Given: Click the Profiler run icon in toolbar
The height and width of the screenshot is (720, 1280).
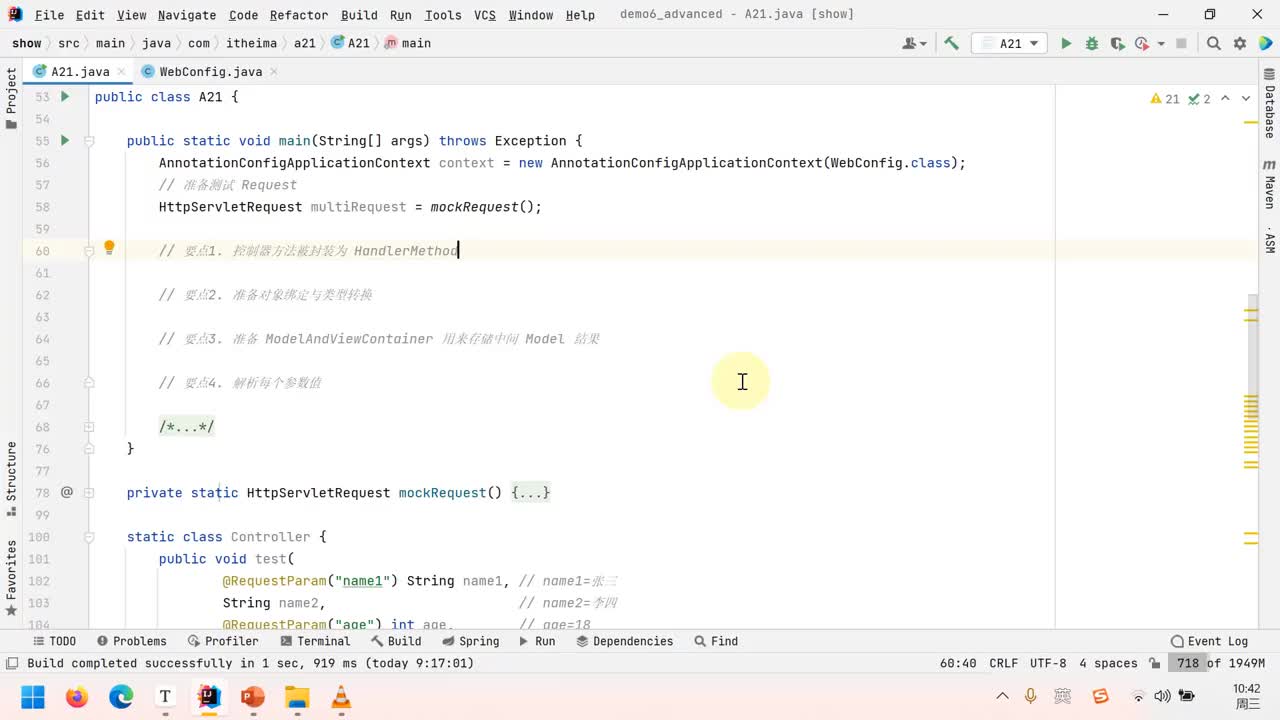Looking at the screenshot, I should [1141, 43].
